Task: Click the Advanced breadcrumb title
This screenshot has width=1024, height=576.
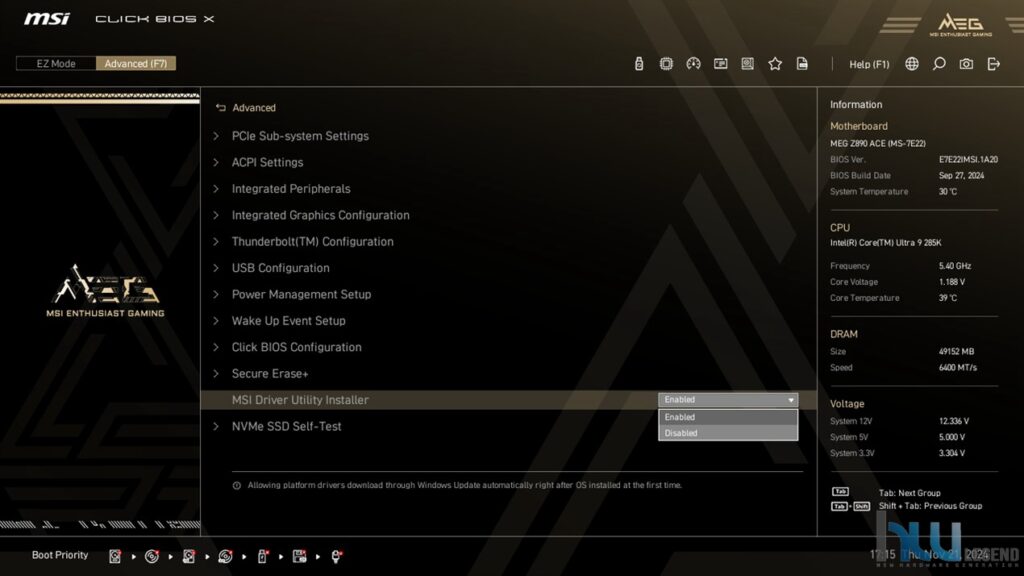Action: click(x=254, y=108)
